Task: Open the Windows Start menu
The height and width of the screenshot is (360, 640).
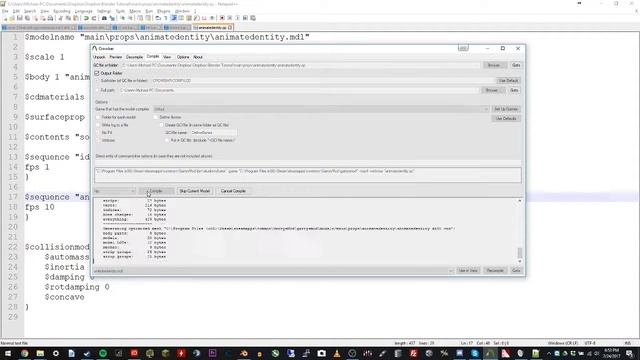Action: click(x=7, y=353)
